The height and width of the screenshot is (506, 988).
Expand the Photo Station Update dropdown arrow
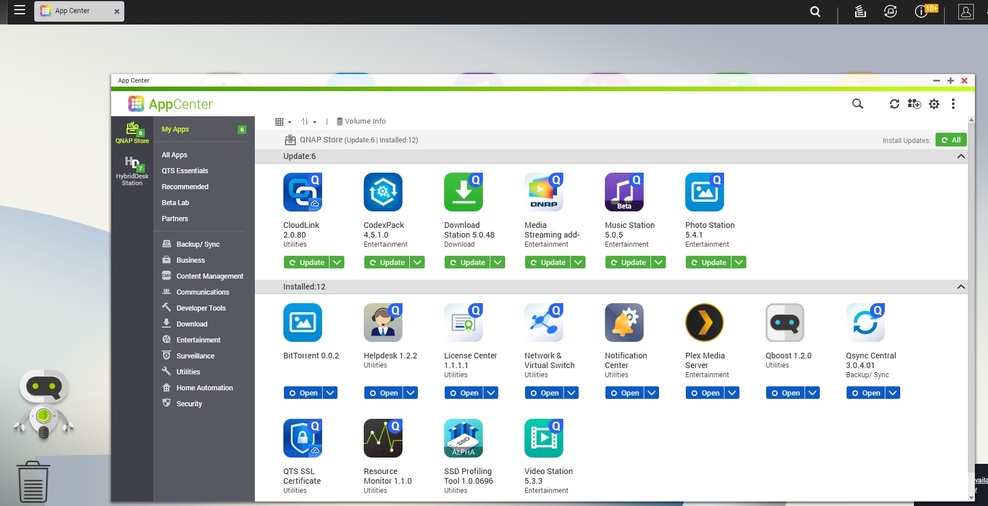(739, 262)
